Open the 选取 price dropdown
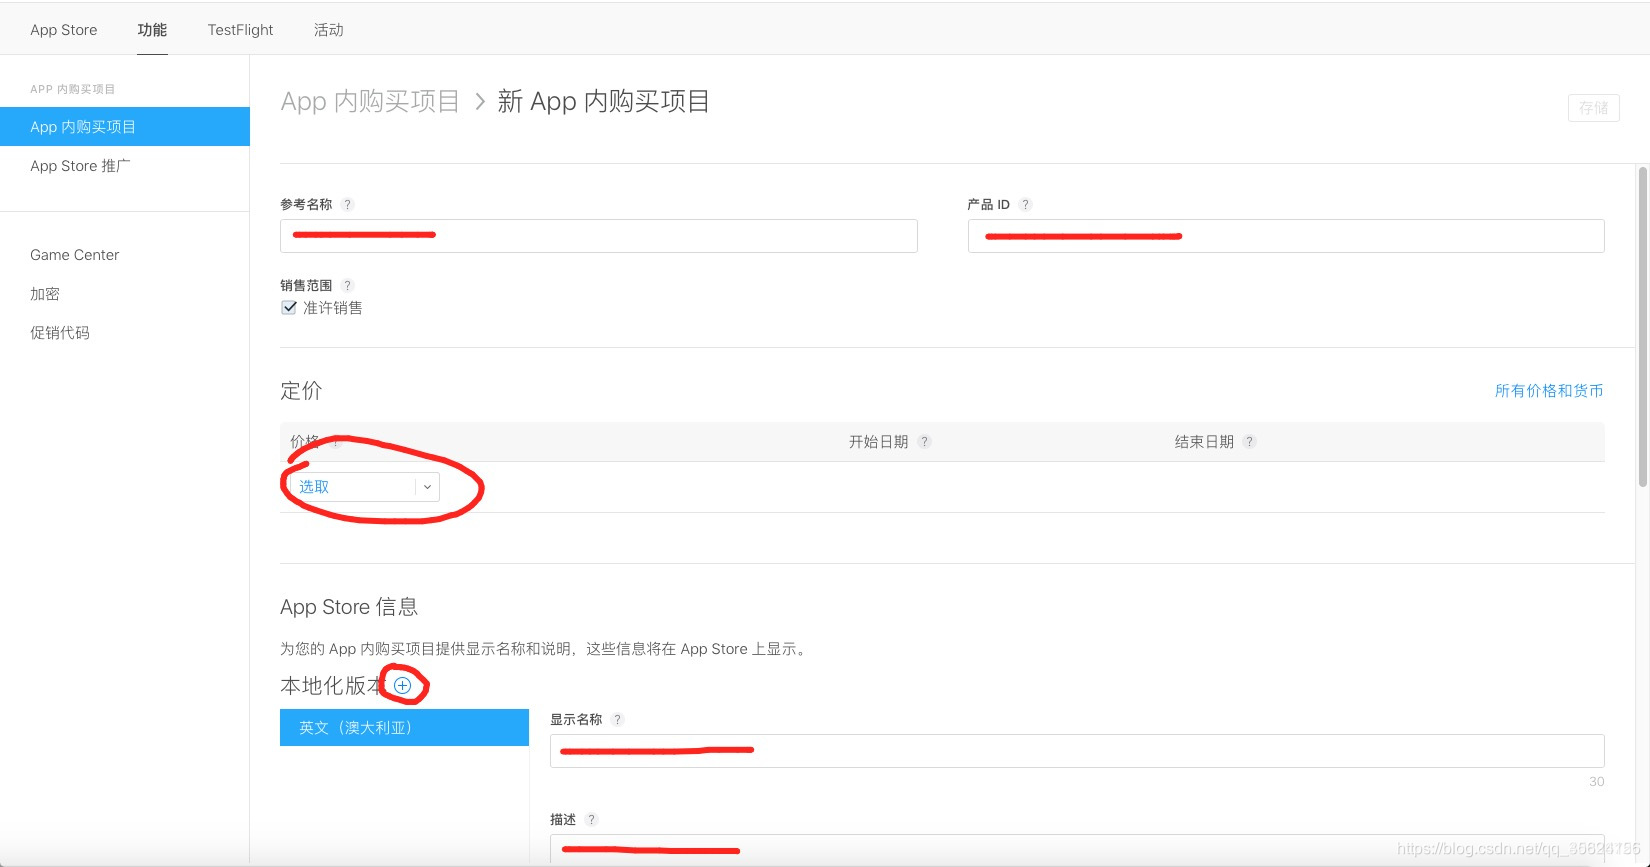The image size is (1650, 867). pyautogui.click(x=364, y=487)
